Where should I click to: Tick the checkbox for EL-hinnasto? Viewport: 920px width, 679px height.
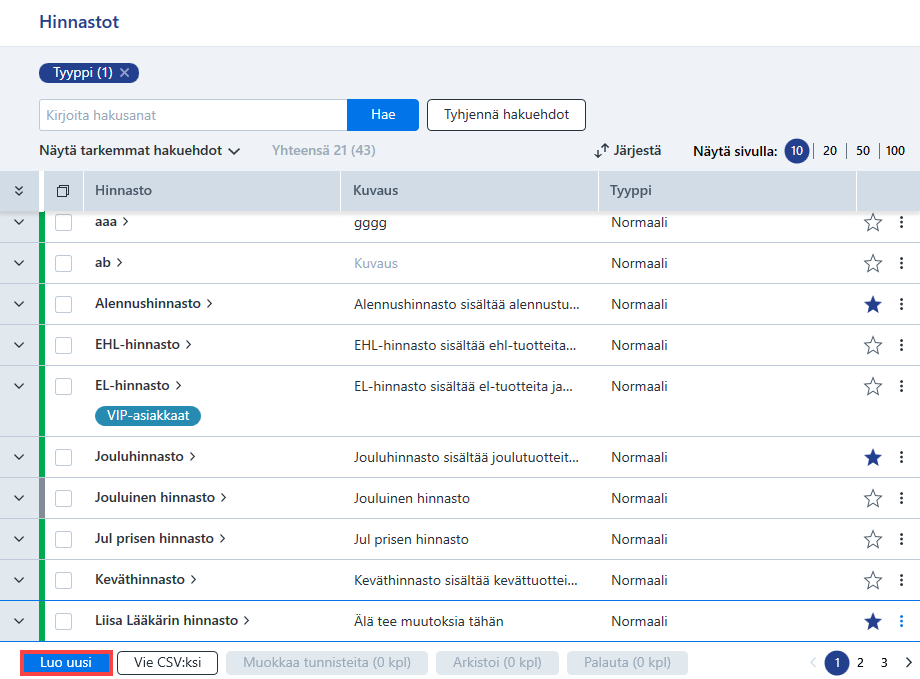[63, 387]
